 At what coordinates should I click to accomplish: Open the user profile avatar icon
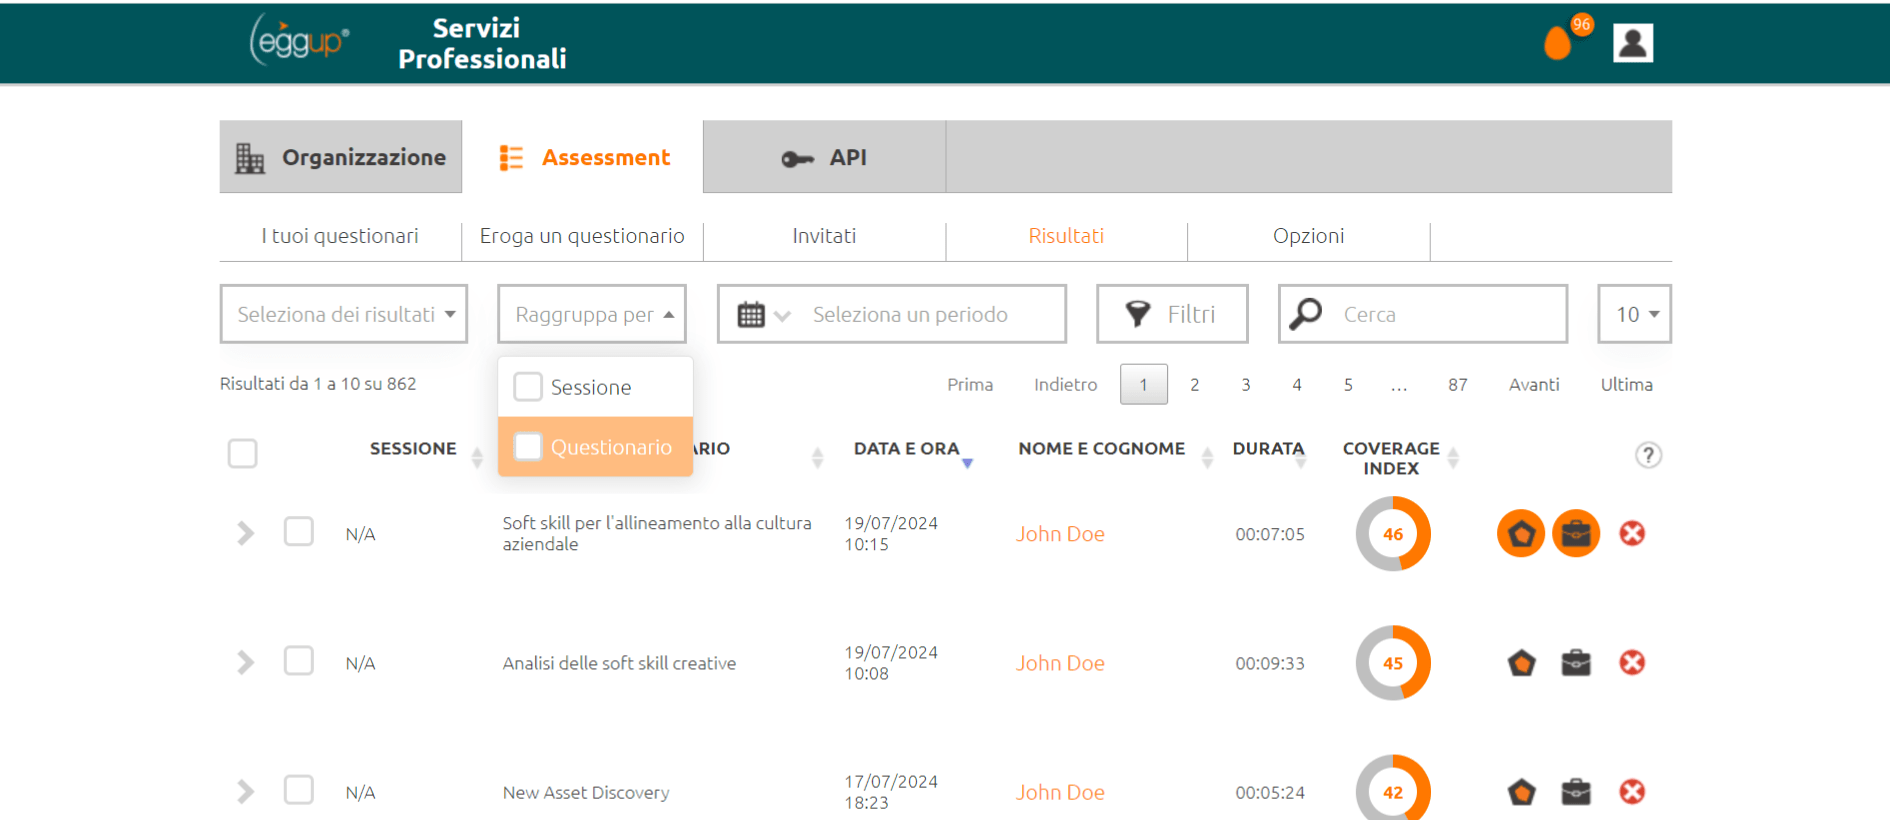point(1633,42)
